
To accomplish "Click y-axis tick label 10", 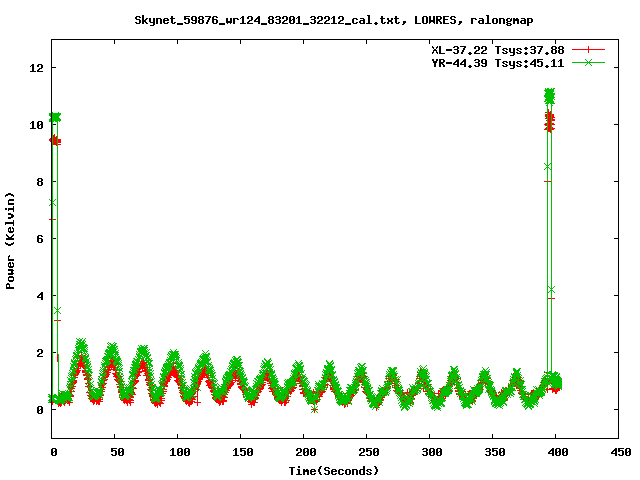I will 36,125.
